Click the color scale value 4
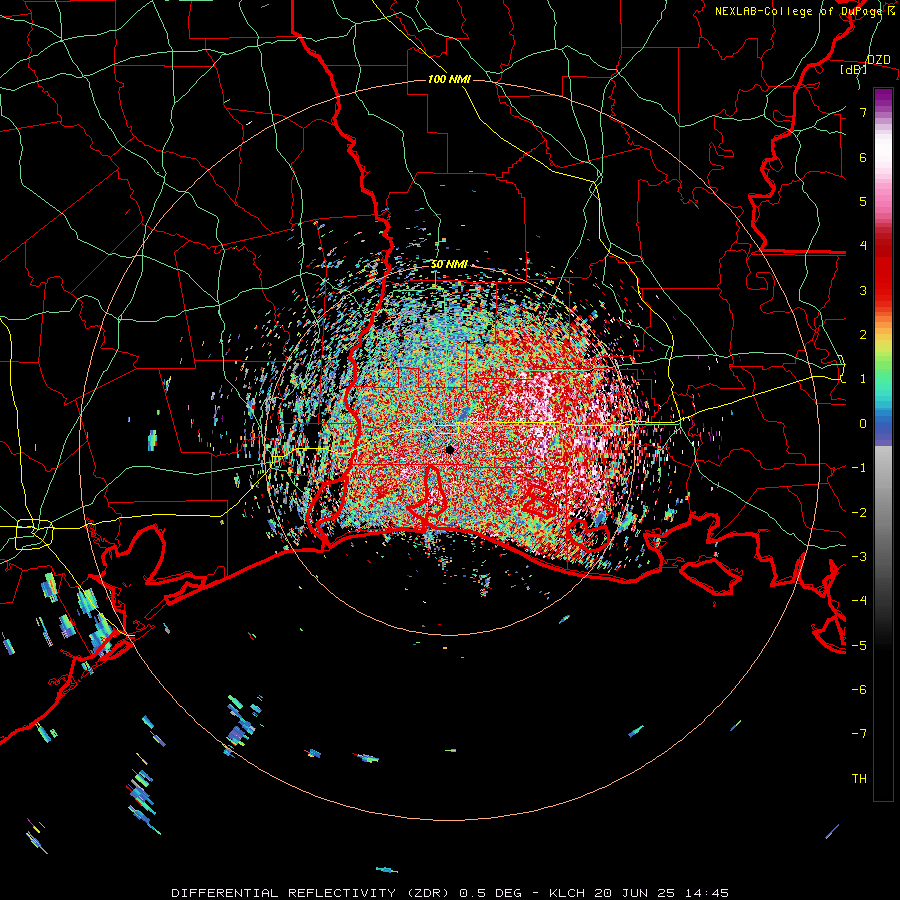The image size is (900, 900). coord(863,246)
